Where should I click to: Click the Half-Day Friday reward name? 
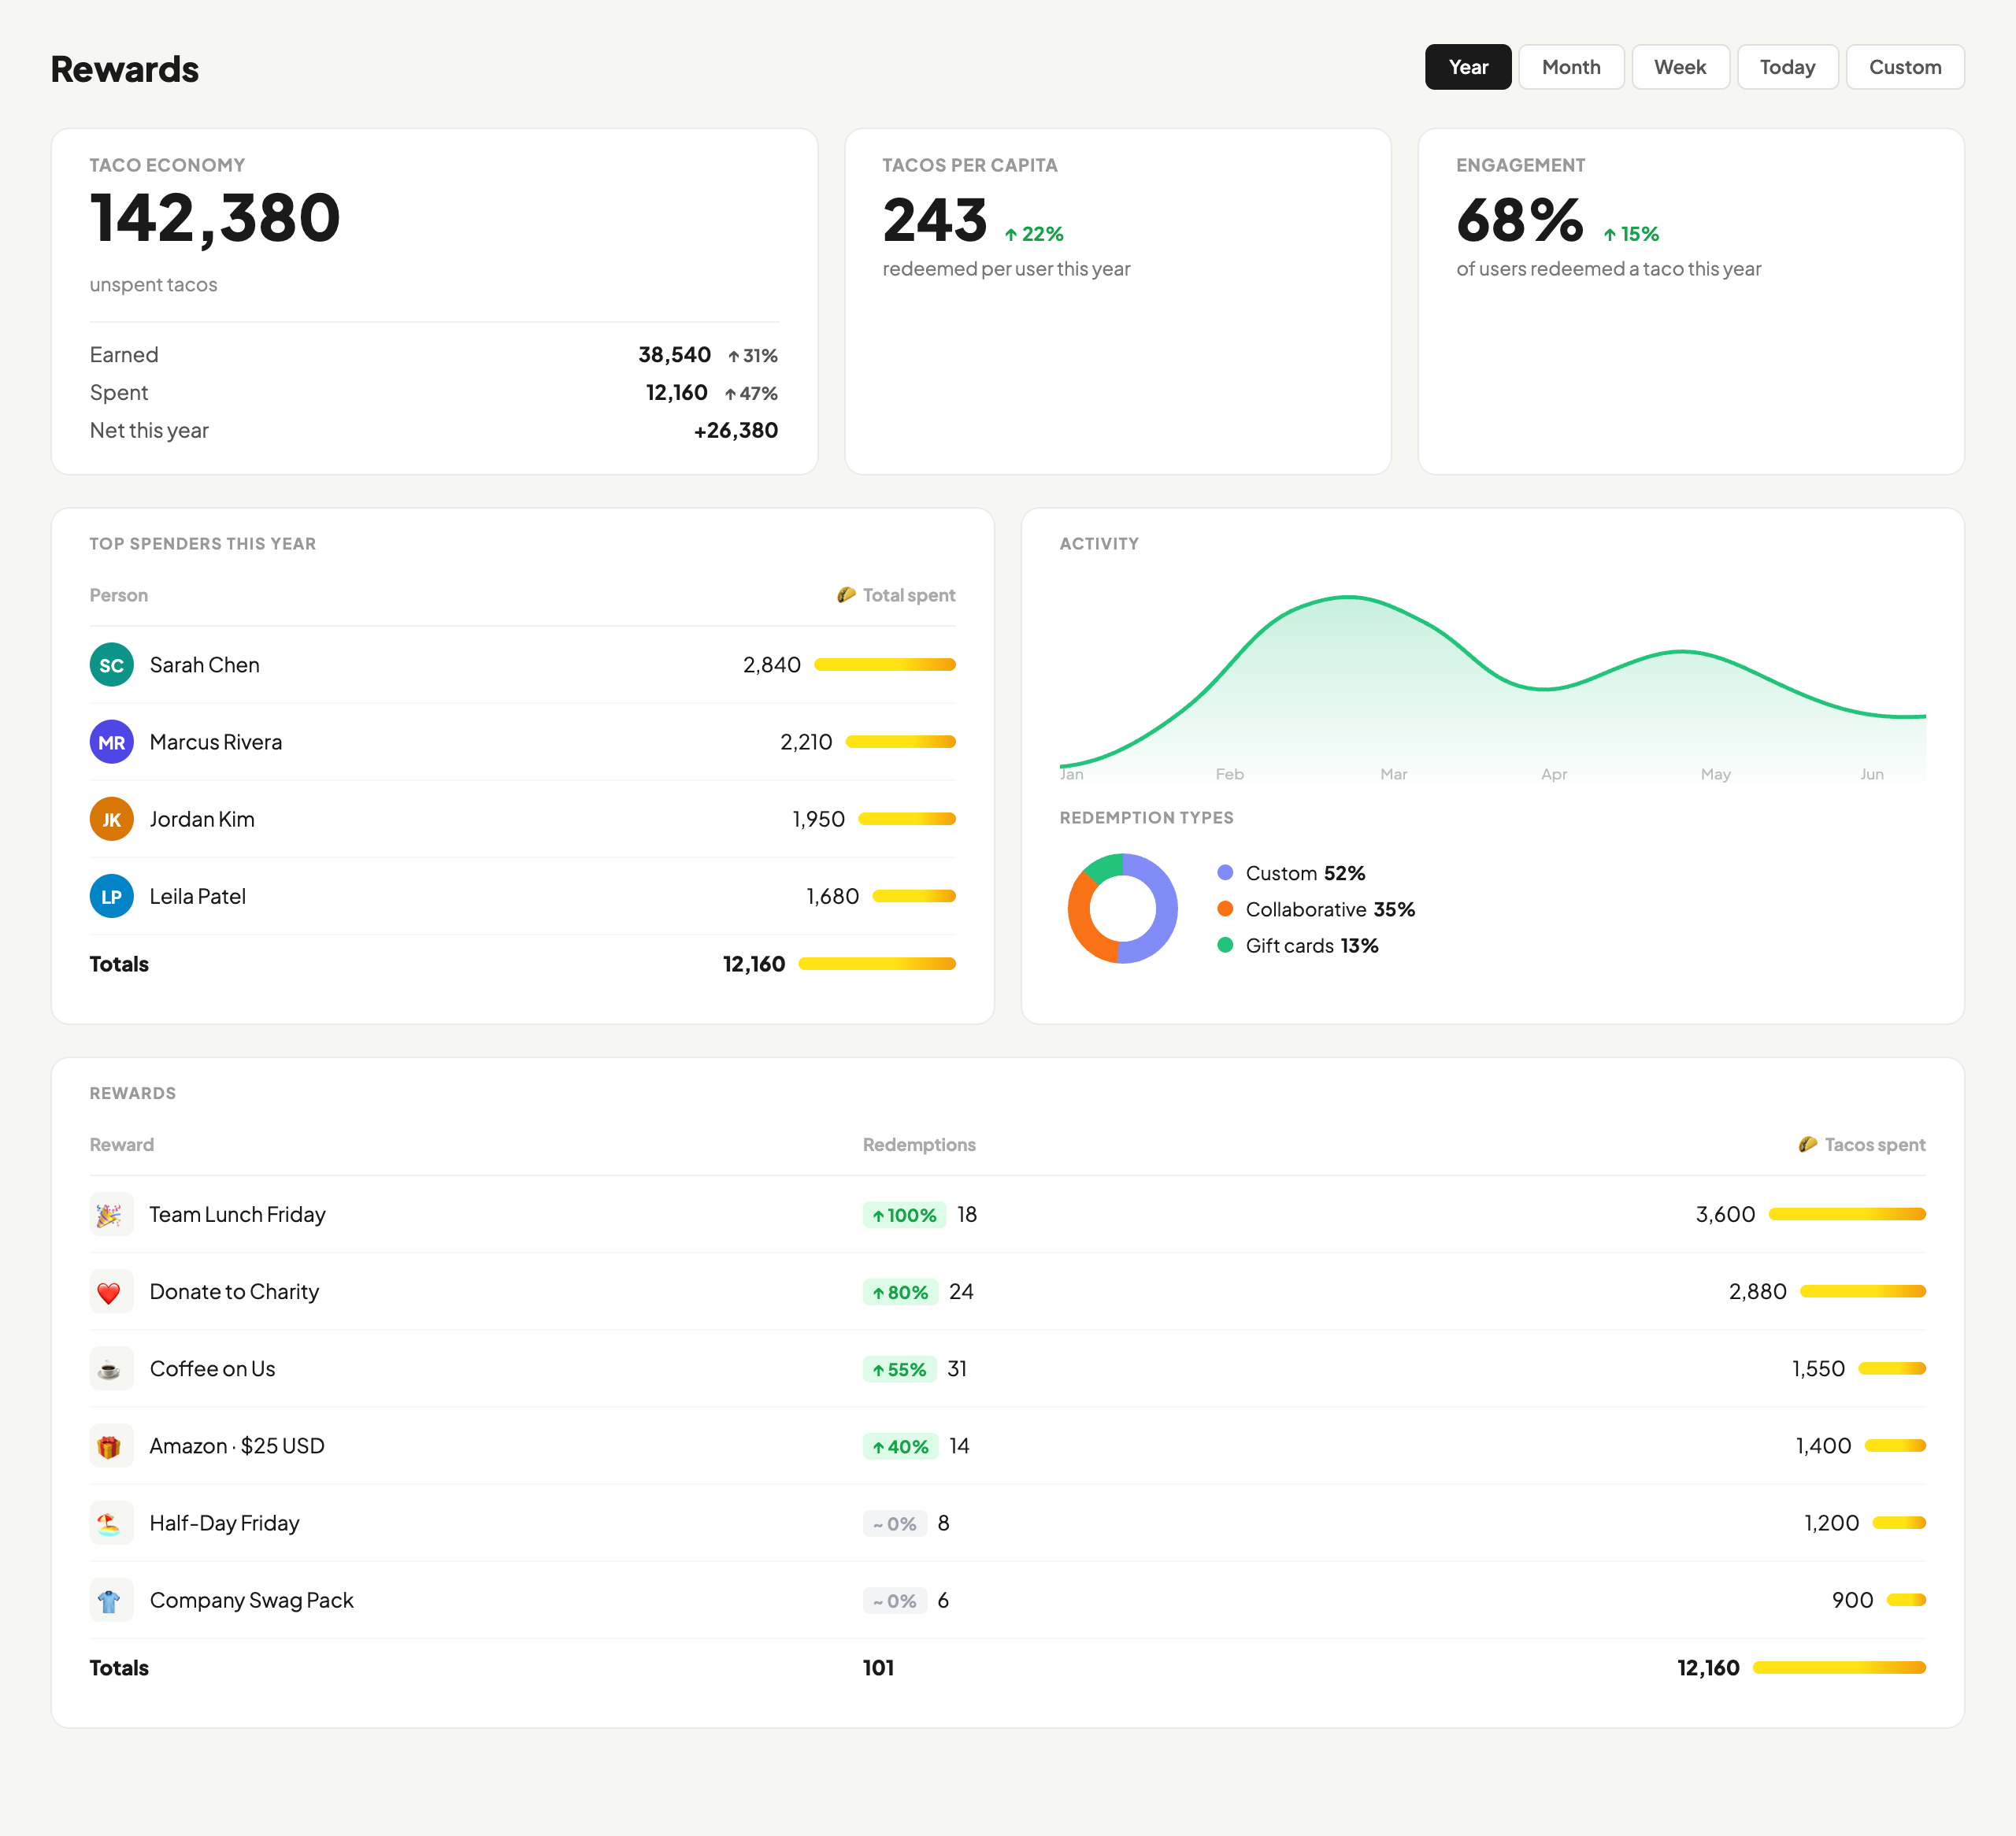(224, 1523)
